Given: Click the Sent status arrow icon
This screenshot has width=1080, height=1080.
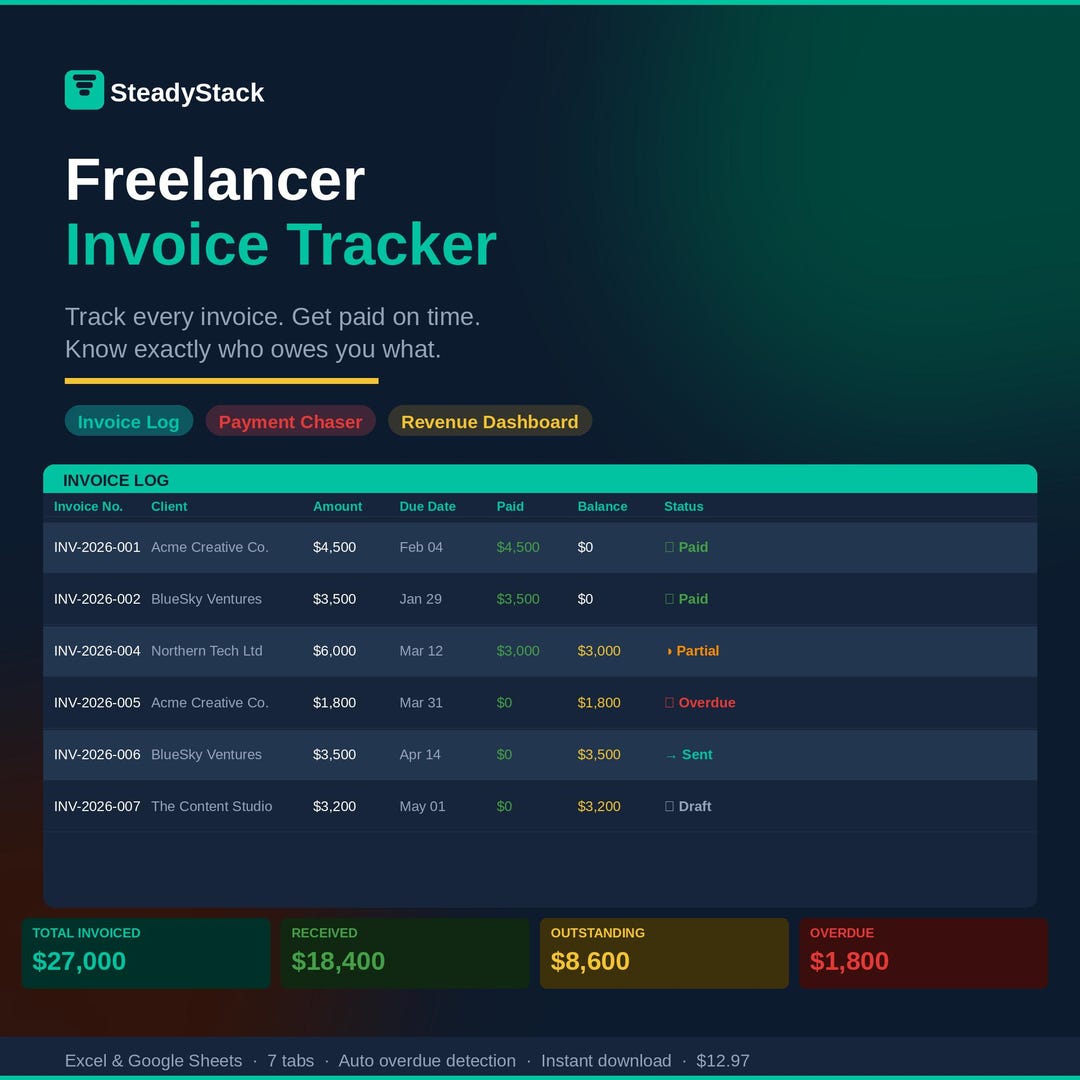Looking at the screenshot, I should (x=671, y=756).
